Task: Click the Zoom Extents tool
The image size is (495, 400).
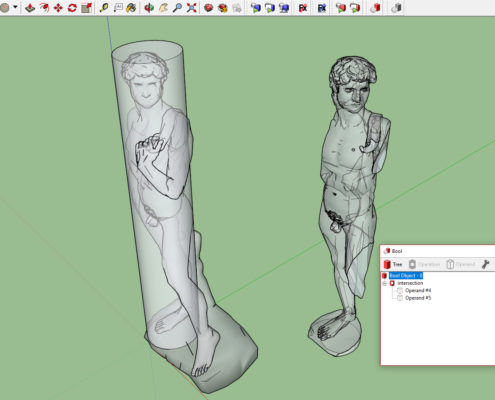Action: tap(191, 8)
